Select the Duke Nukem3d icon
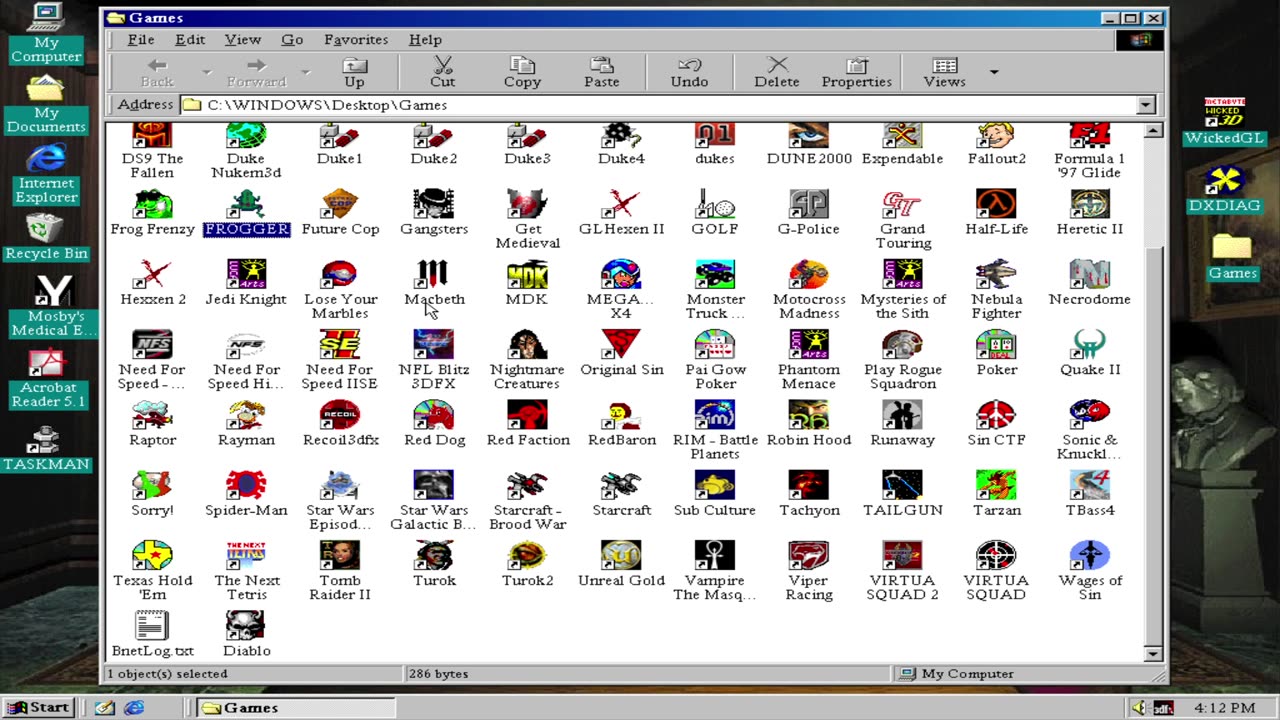This screenshot has height=720, width=1280. (246, 136)
